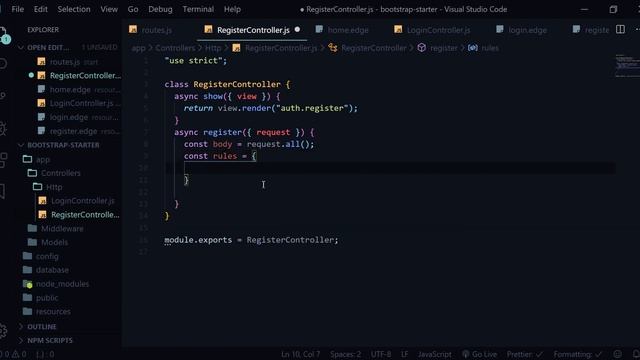Click the Controllers breadcrumb segment
Image resolution: width=640 pixels, height=360 pixels.
175,48
